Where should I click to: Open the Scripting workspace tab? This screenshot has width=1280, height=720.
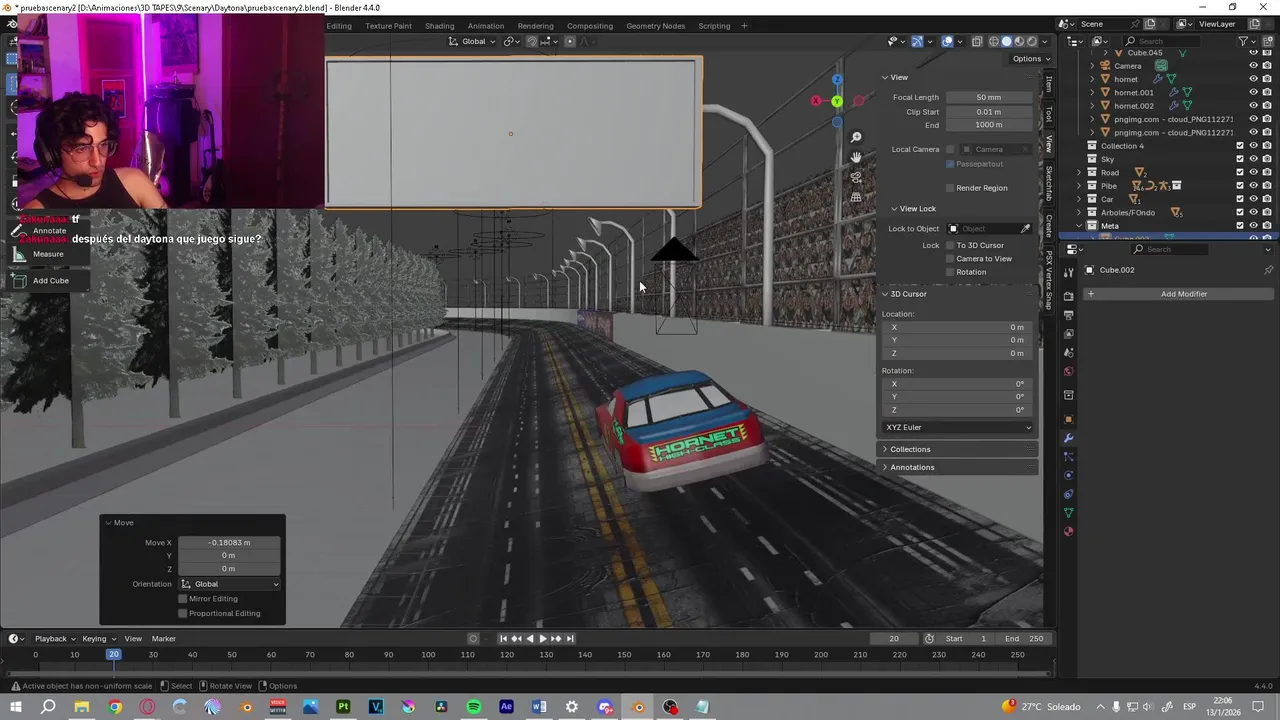714,26
